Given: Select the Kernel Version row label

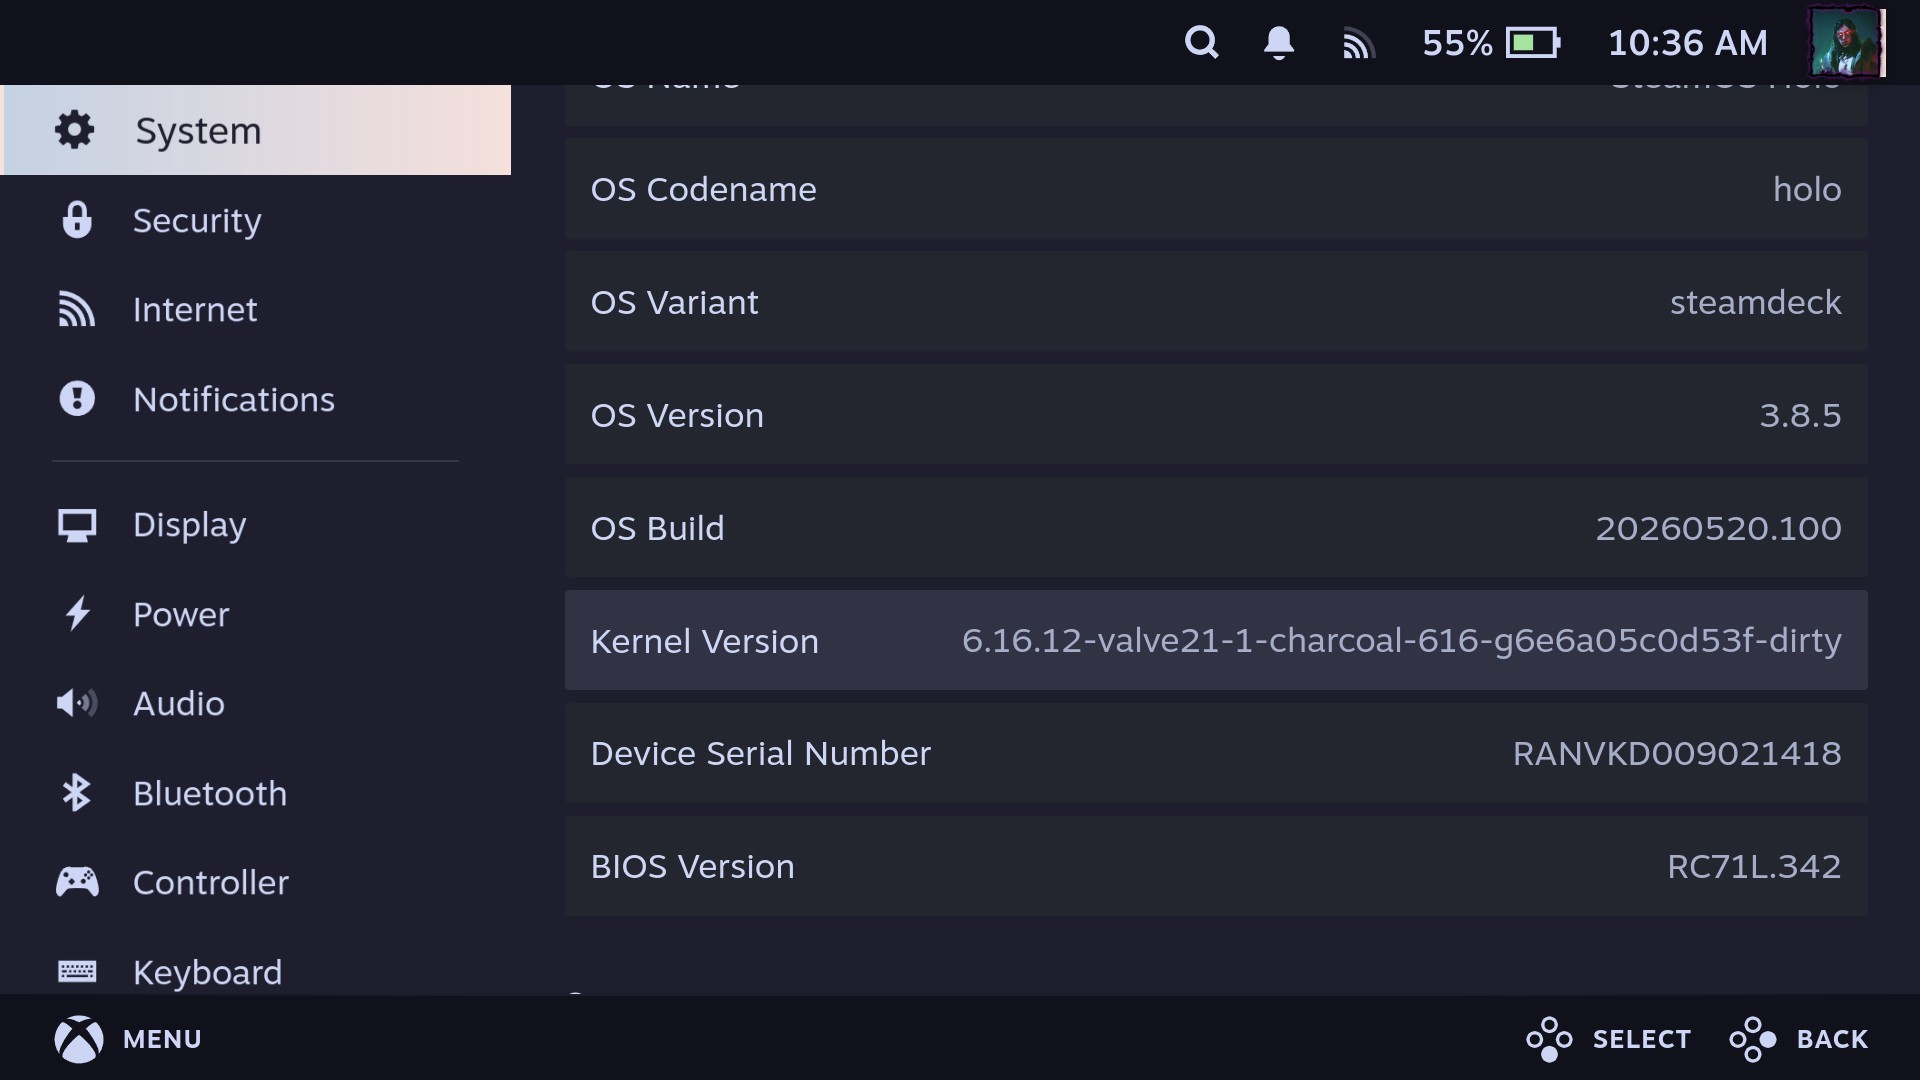Looking at the screenshot, I should pos(704,641).
